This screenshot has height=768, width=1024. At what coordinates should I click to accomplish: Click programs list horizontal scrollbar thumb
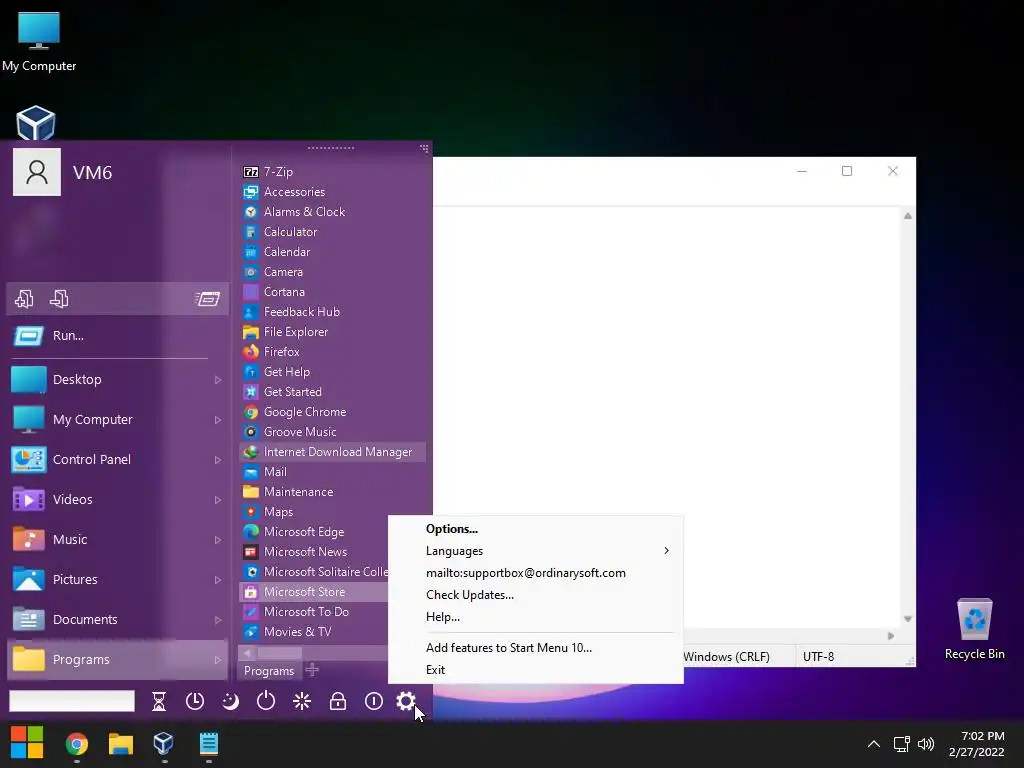pos(280,652)
